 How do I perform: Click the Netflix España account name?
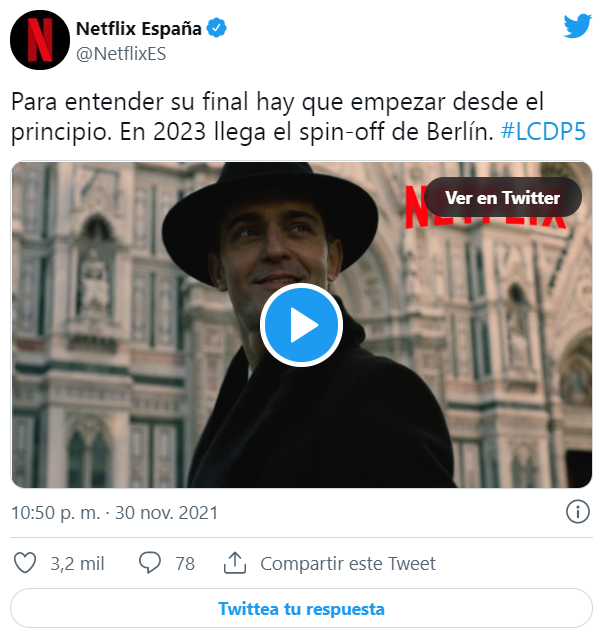point(139,29)
